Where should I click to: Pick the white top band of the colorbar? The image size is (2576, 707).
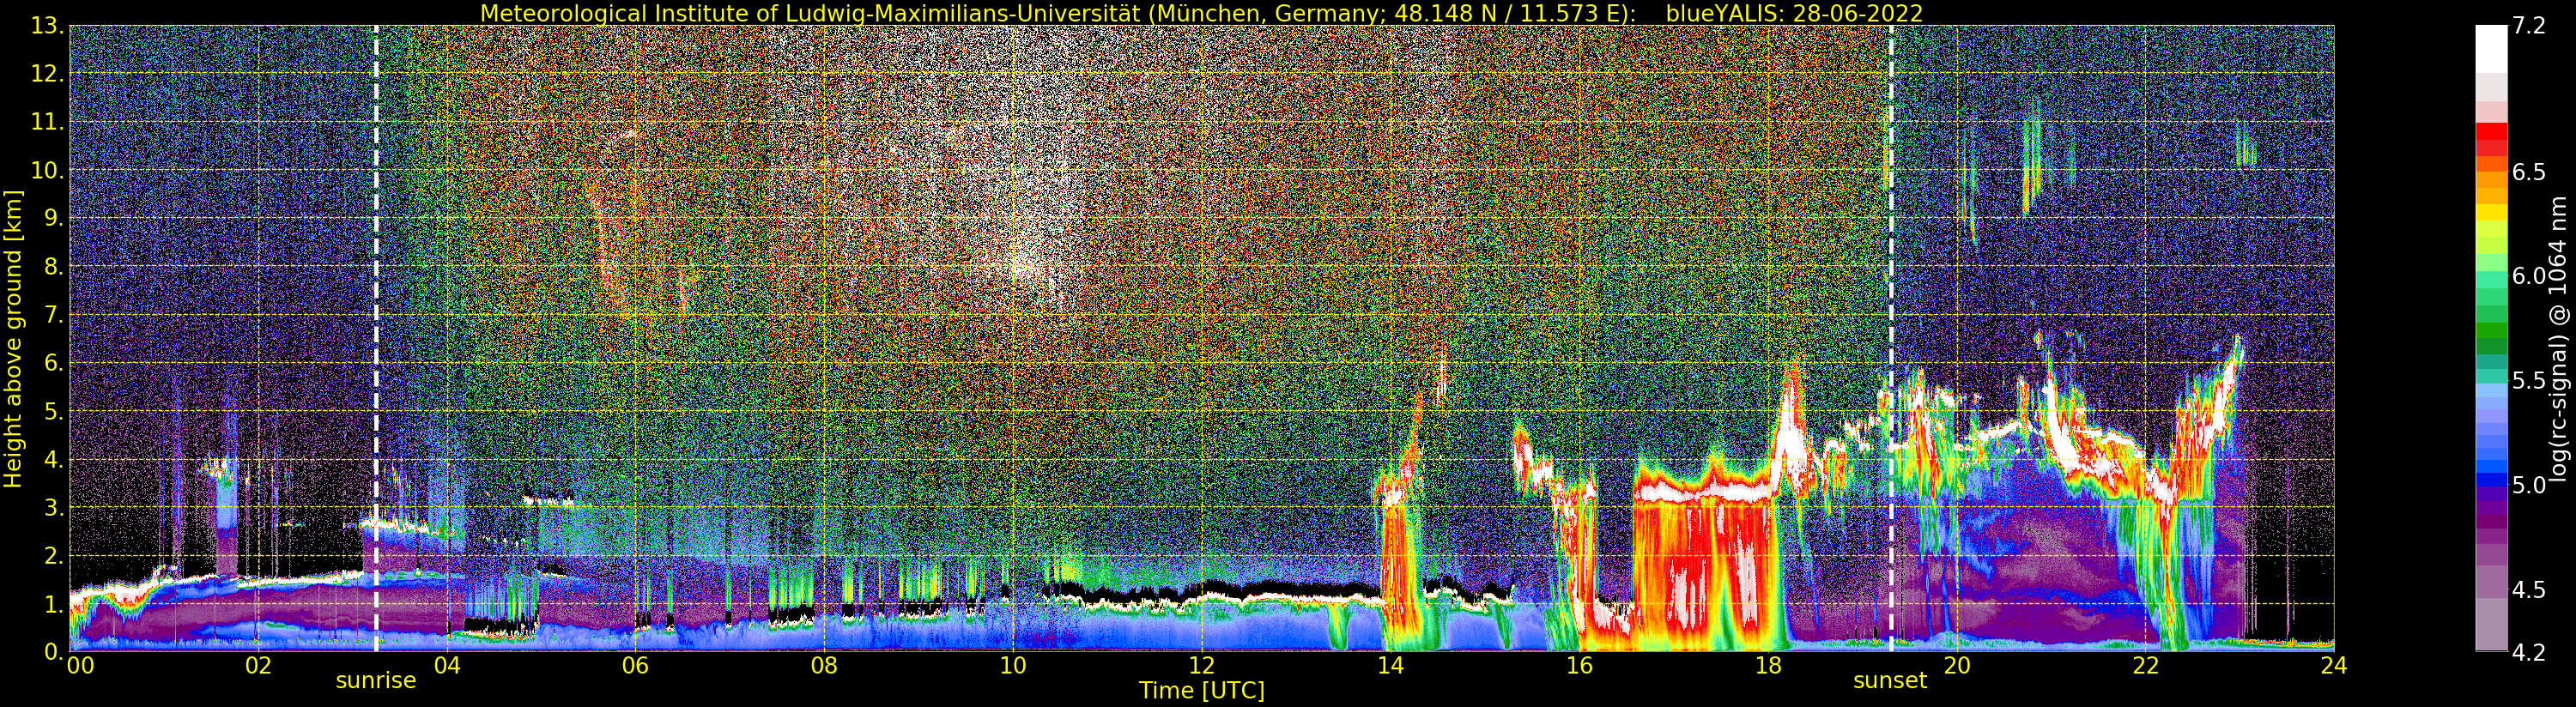pyautogui.click(x=2491, y=50)
